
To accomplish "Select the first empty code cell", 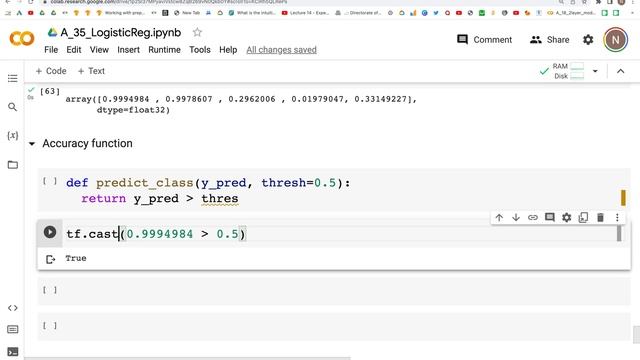I will (334, 291).
